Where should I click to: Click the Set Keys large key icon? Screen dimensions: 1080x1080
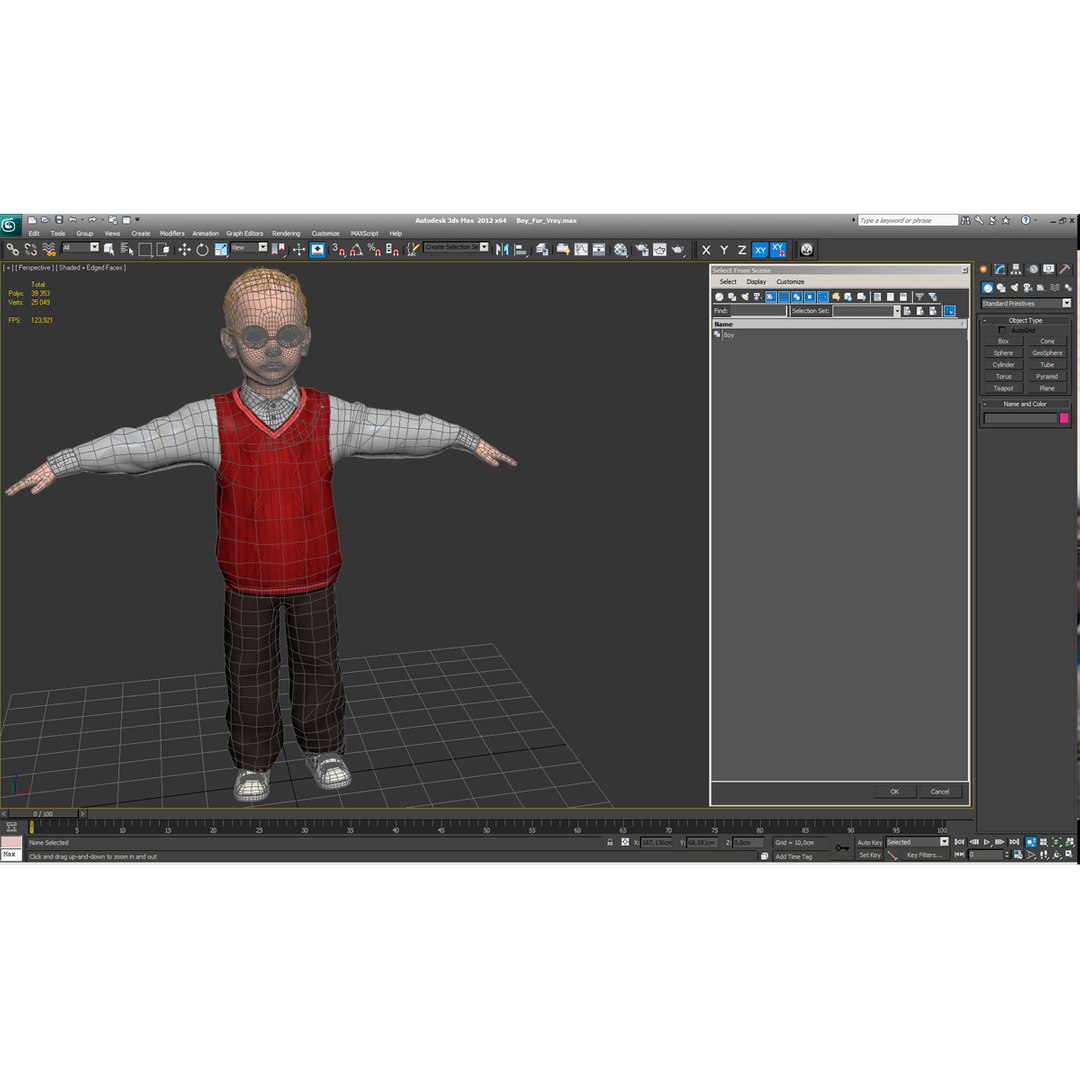pos(842,848)
